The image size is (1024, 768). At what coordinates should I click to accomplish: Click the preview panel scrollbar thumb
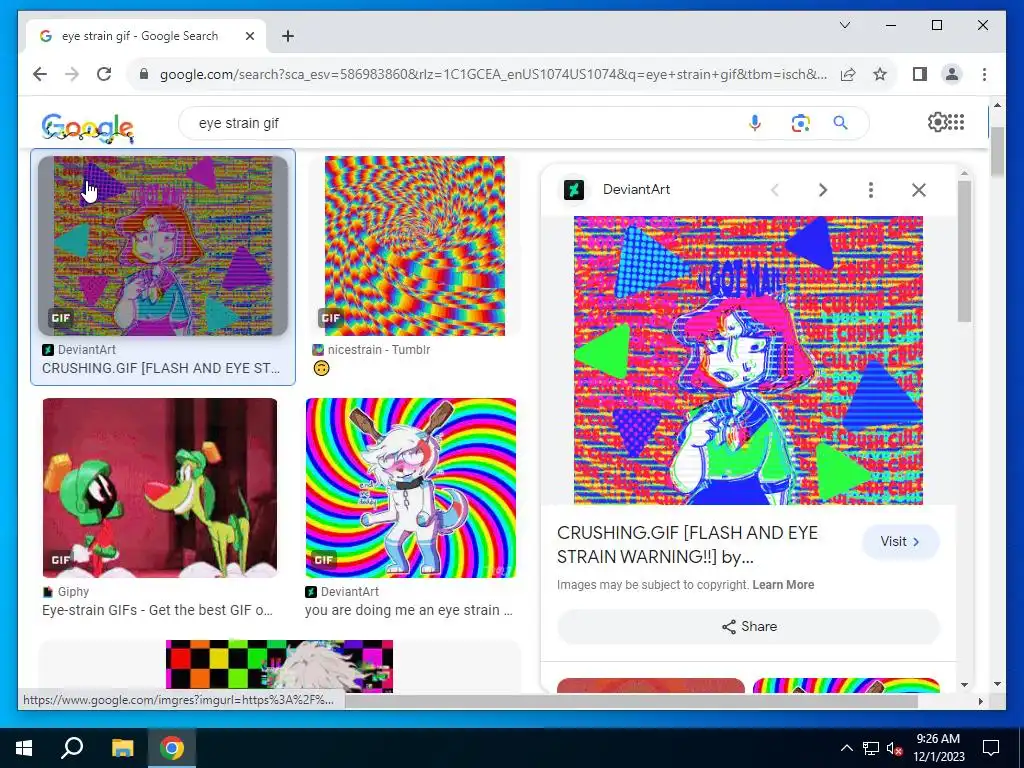tap(965, 251)
